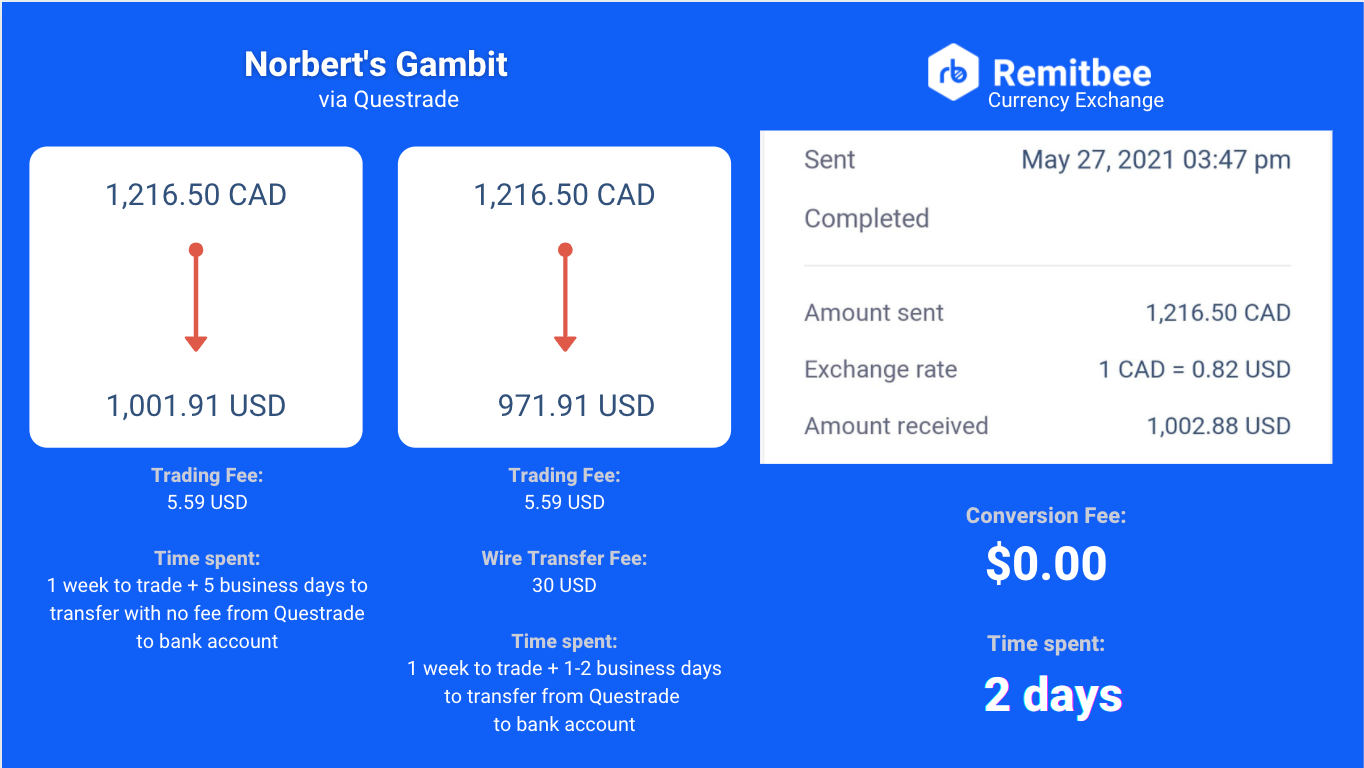Click the red arrow in the middle card
The height and width of the screenshot is (768, 1364).
point(565,298)
